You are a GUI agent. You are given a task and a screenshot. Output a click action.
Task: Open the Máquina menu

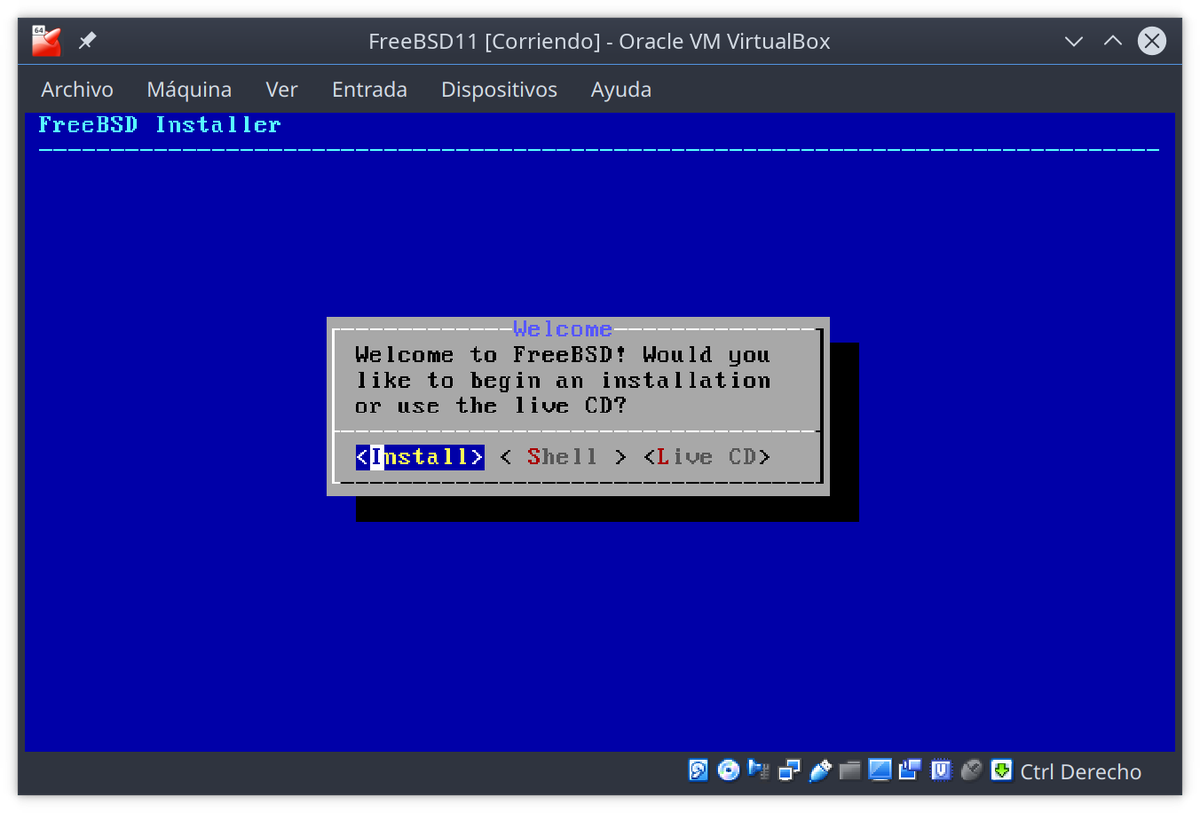coord(189,89)
